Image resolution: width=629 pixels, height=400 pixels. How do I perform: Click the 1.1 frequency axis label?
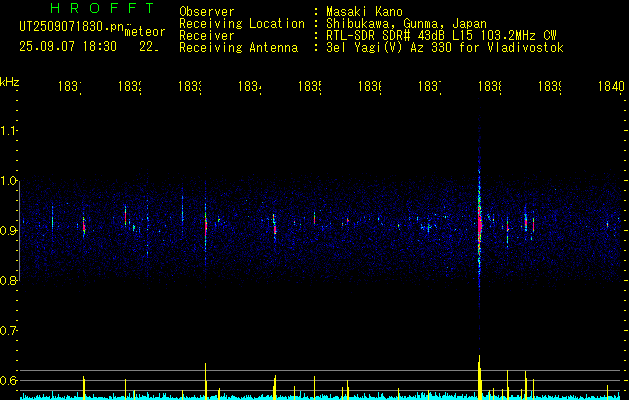[9, 131]
